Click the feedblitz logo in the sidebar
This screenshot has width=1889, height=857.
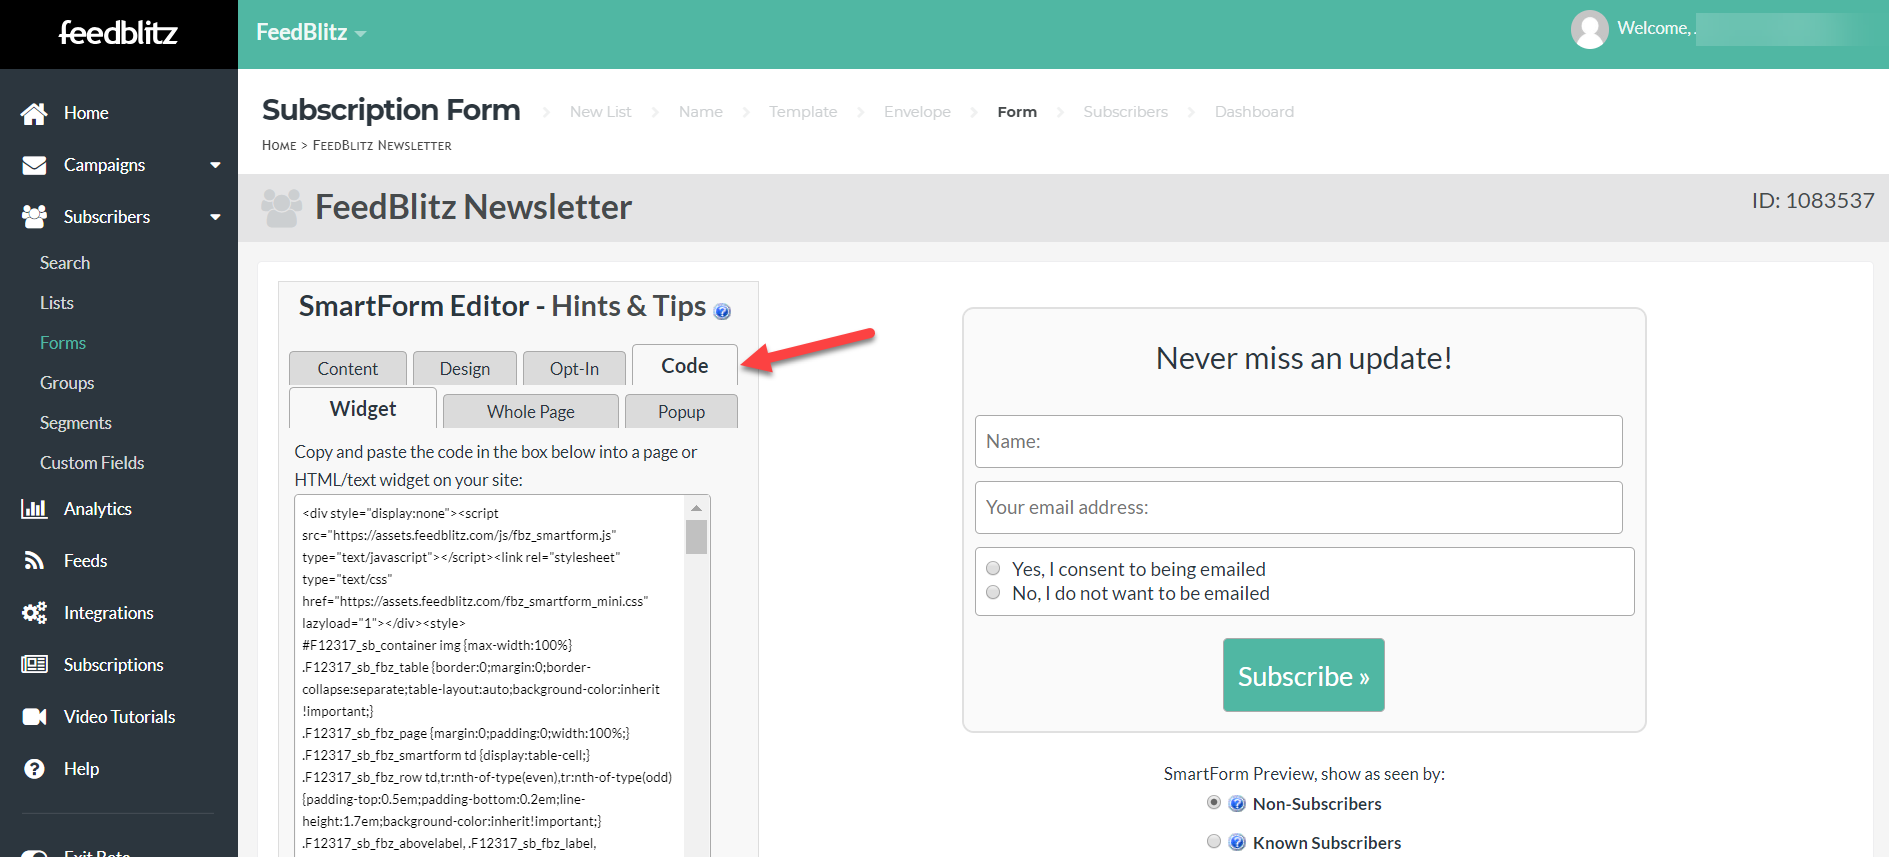click(x=118, y=33)
